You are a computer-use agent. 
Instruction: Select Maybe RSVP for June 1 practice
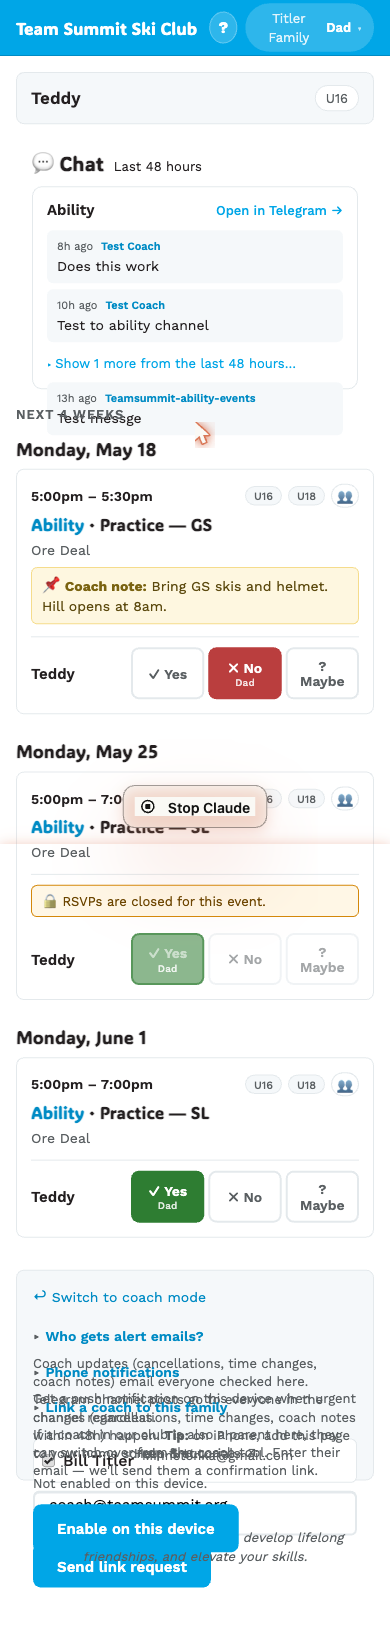(x=322, y=1197)
